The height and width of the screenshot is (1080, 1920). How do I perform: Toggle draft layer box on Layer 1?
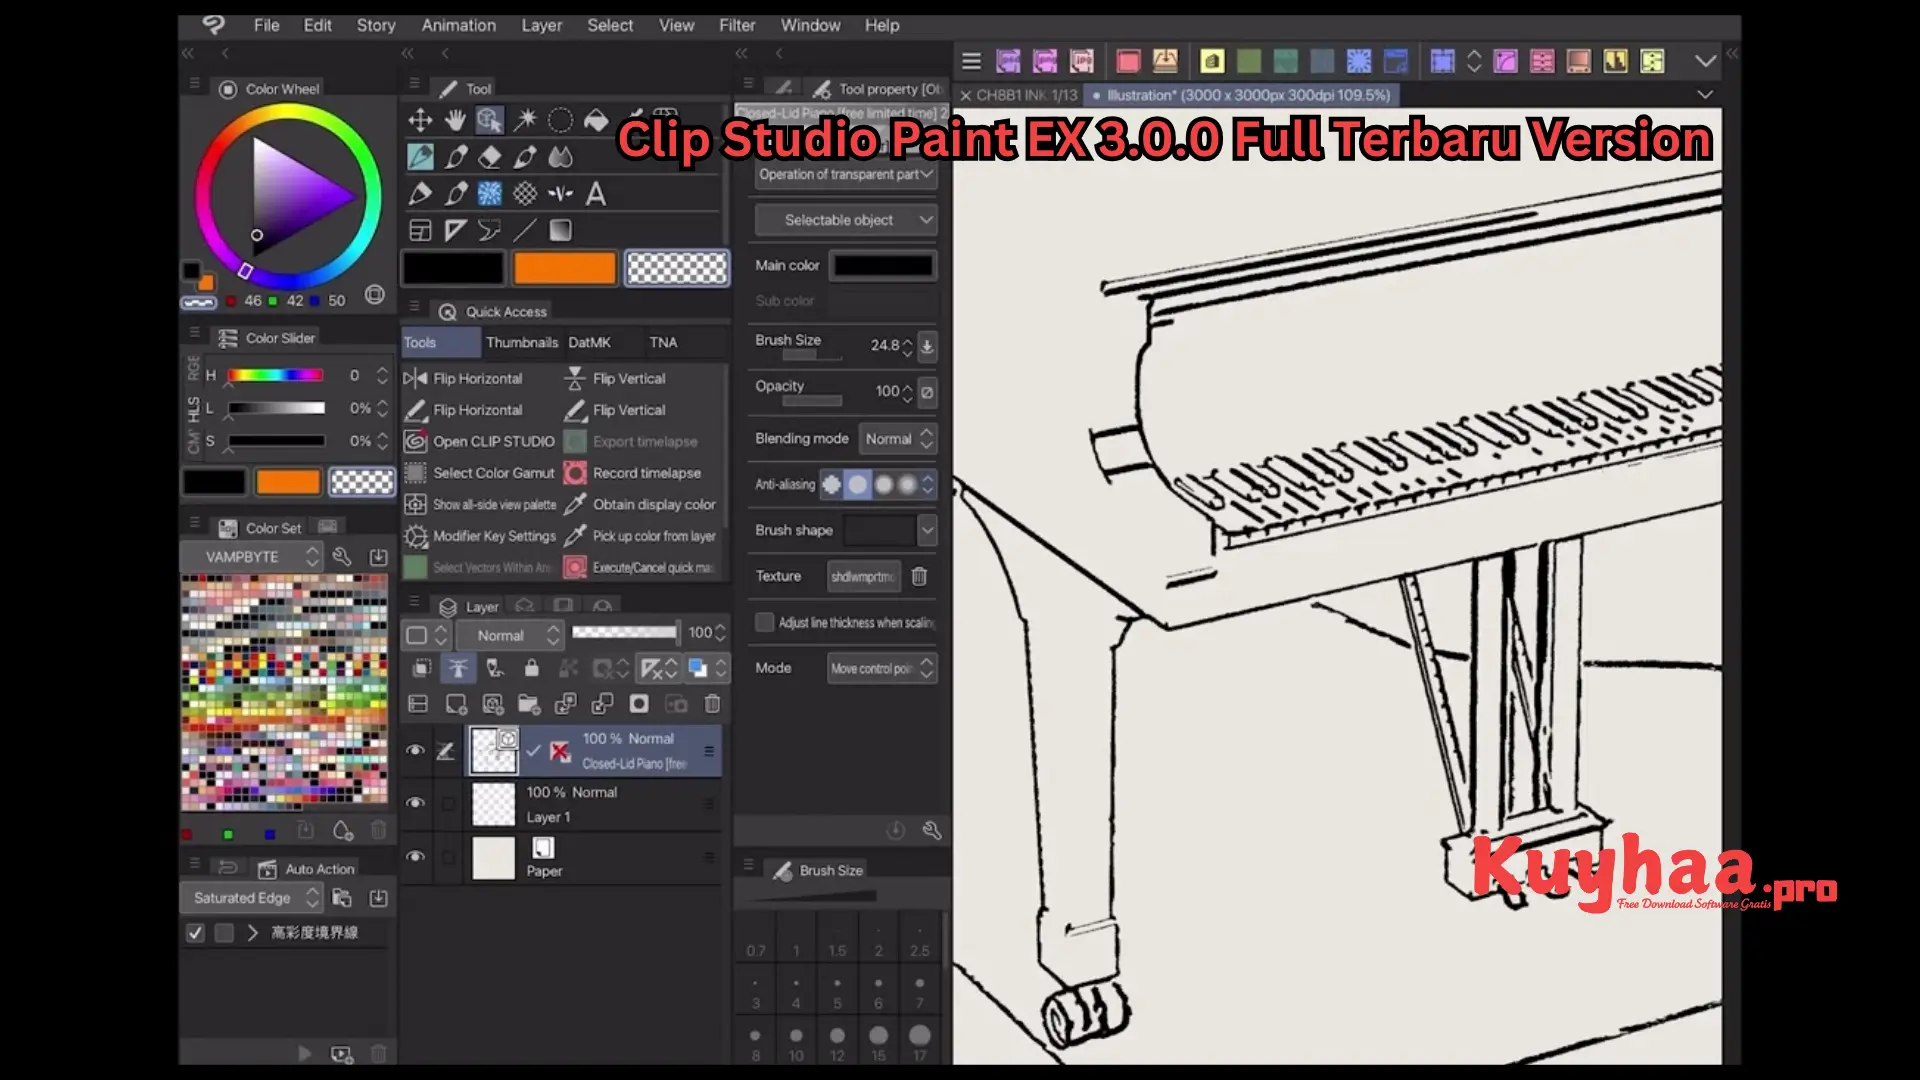pyautogui.click(x=448, y=803)
